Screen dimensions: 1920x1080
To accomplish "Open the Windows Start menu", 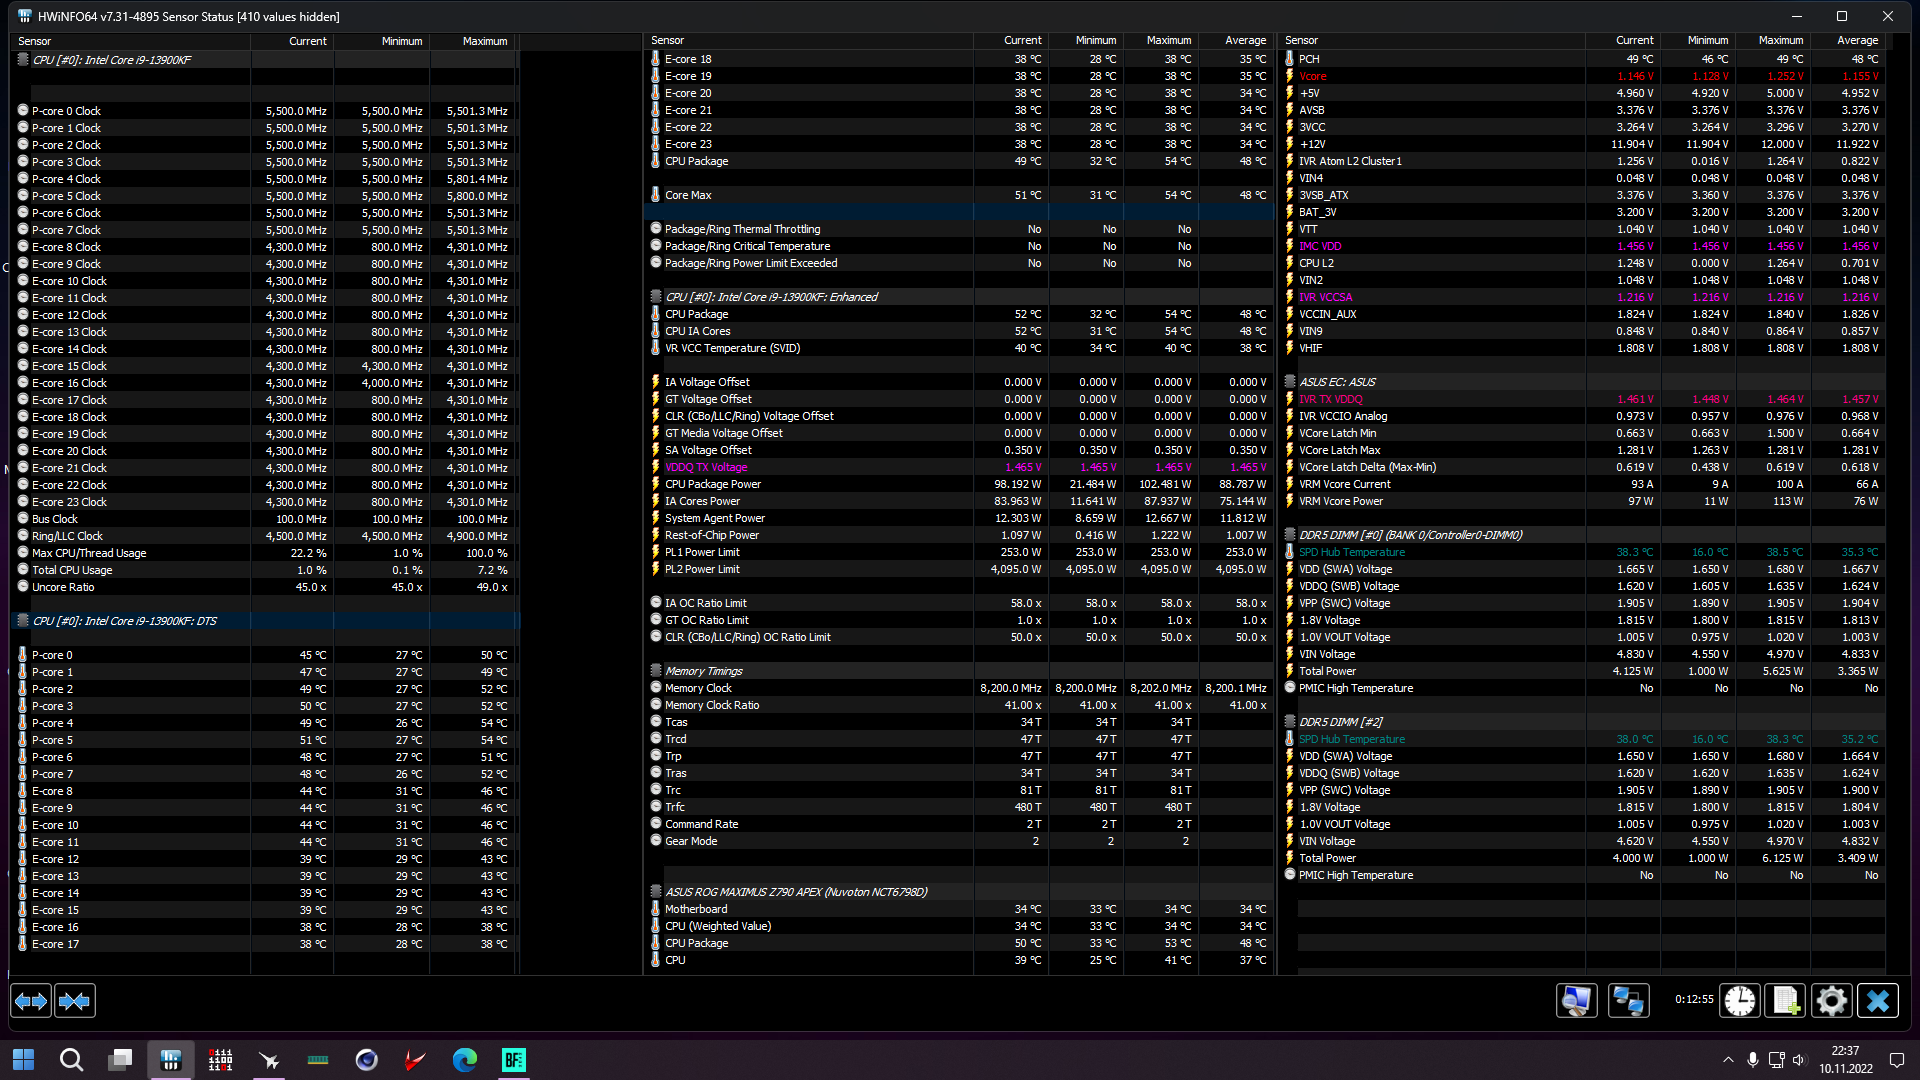I will click(24, 1060).
